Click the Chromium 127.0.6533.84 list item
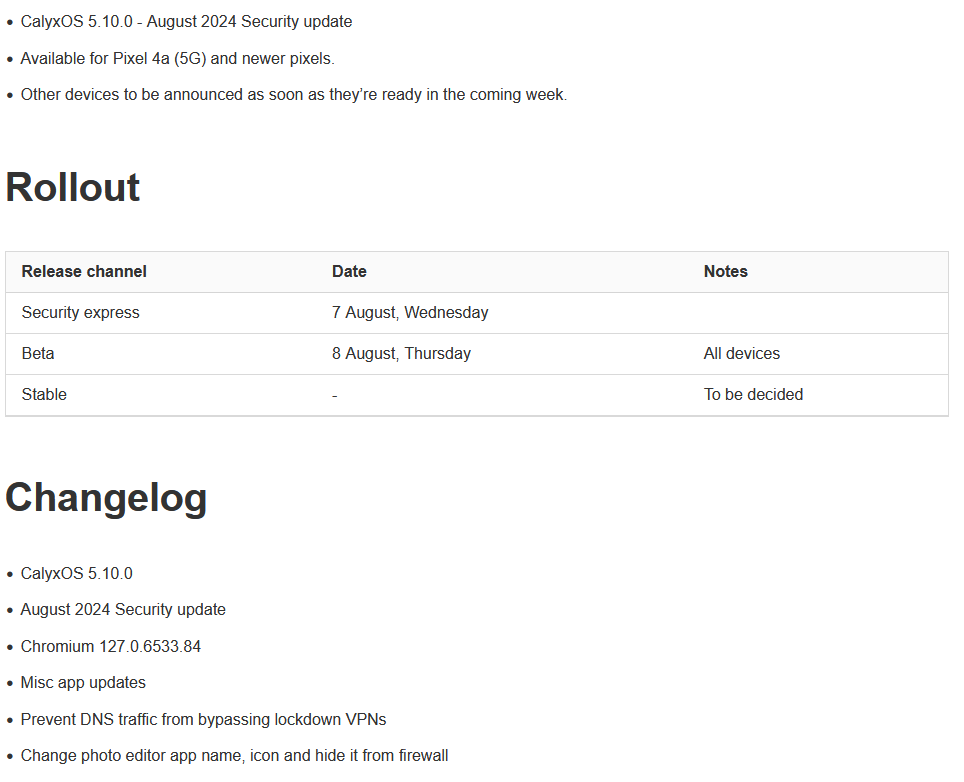 click(x=110, y=646)
